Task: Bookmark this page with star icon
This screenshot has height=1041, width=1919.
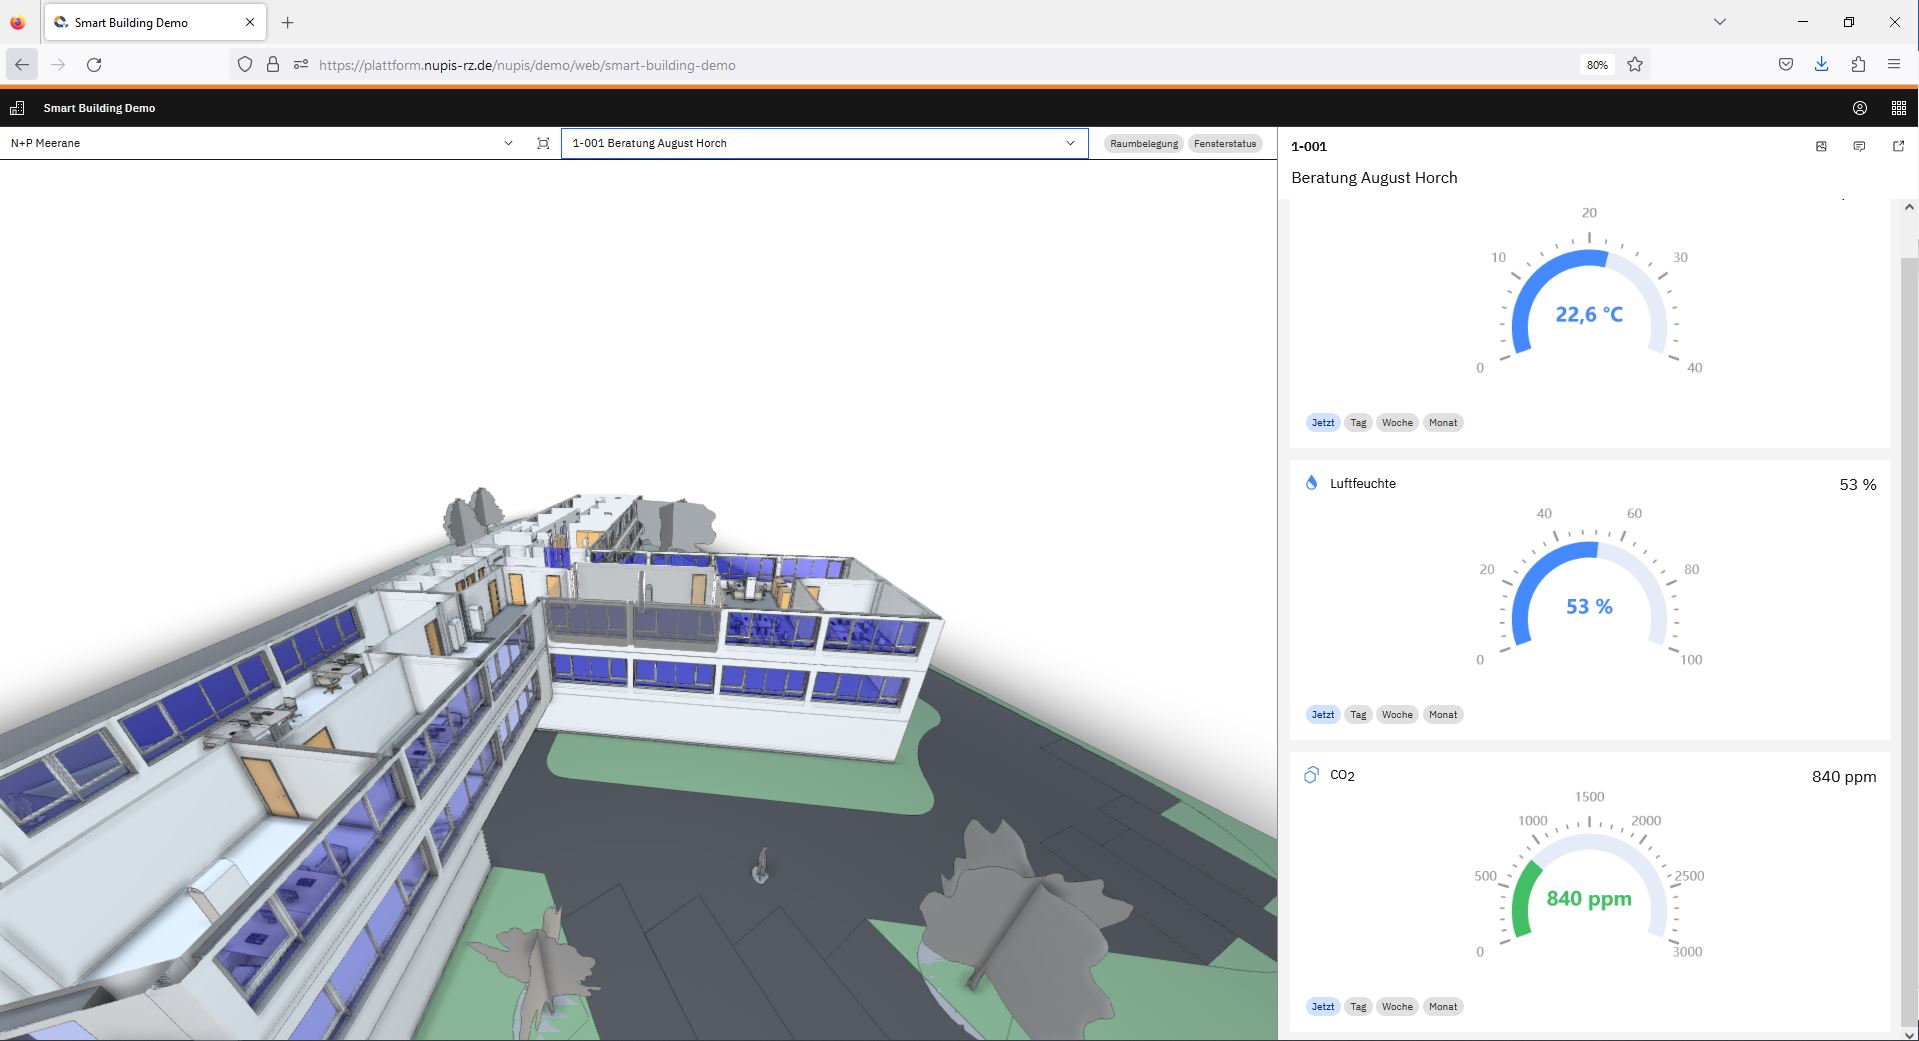Action: (1635, 64)
